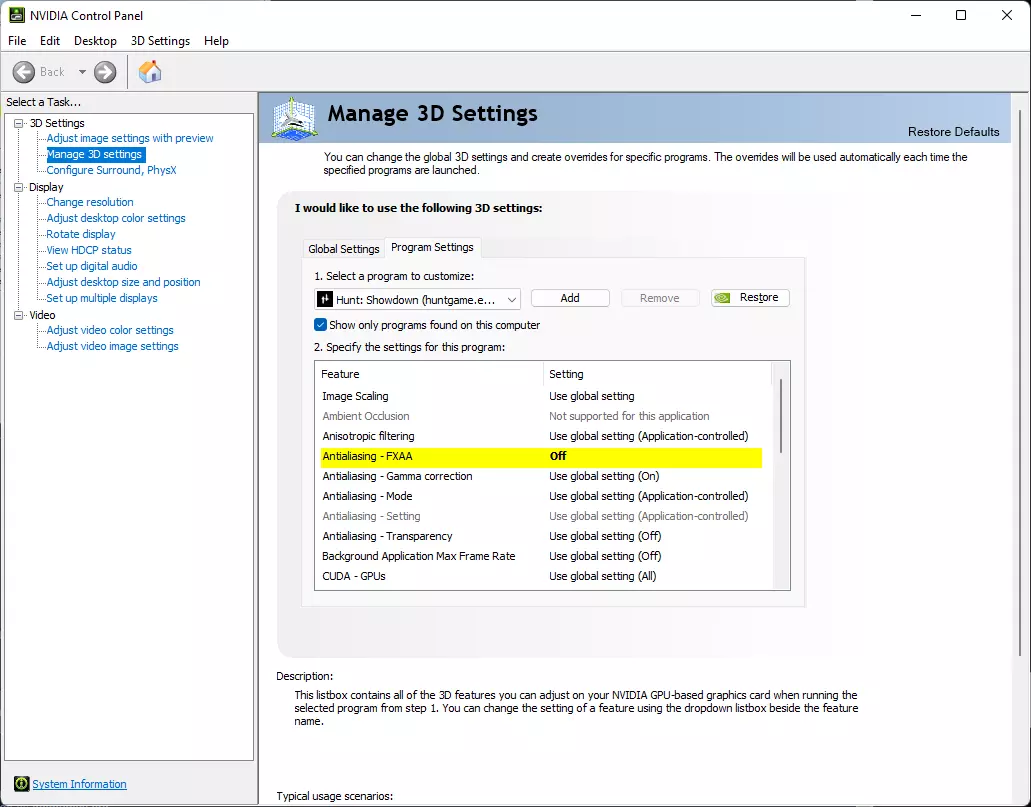Open the 3D Settings menu

[x=160, y=41]
